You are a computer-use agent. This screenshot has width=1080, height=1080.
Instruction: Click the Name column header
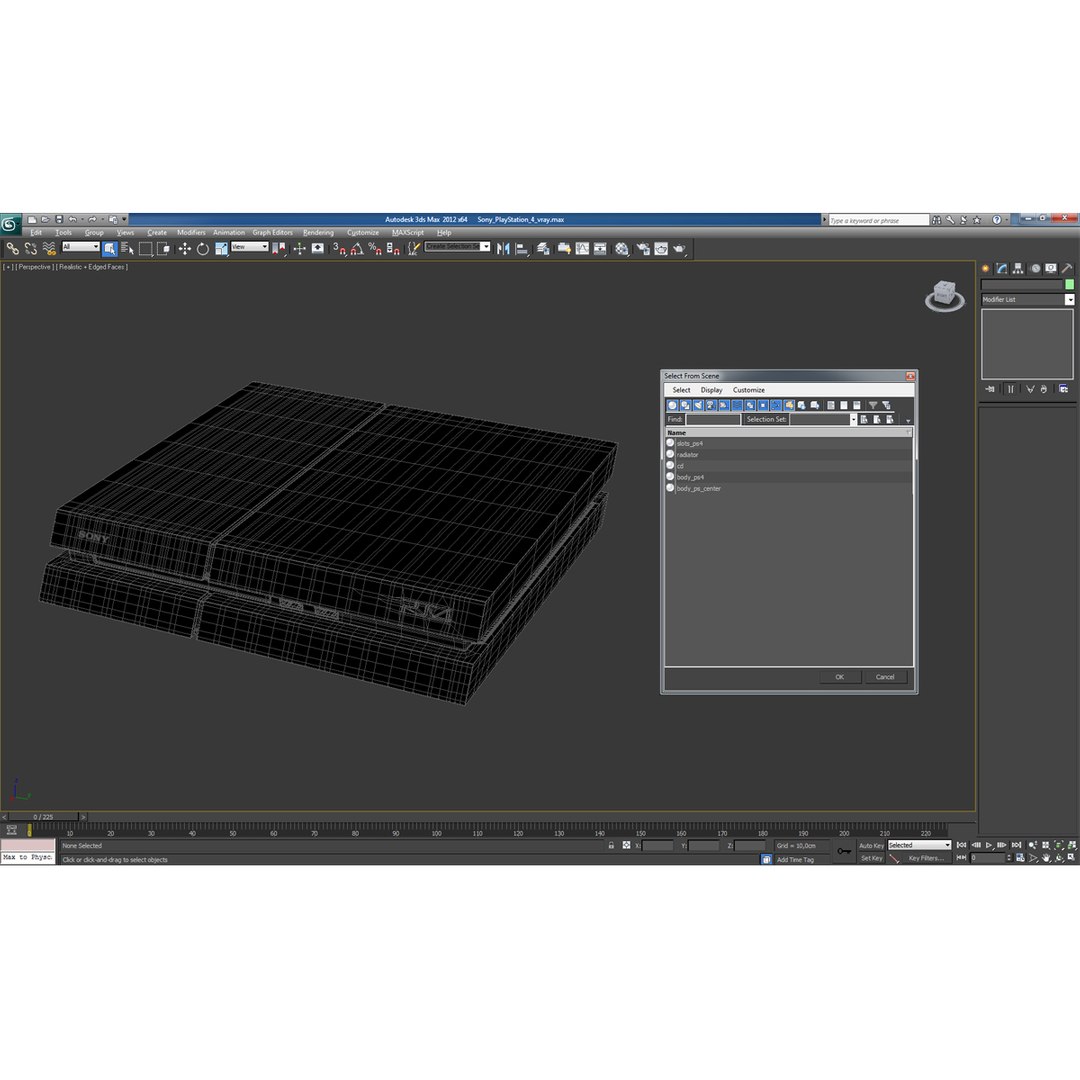(788, 433)
